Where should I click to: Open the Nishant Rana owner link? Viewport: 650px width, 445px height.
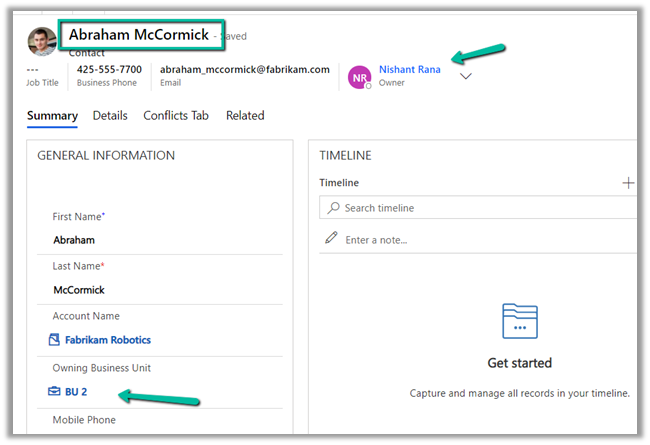[409, 69]
